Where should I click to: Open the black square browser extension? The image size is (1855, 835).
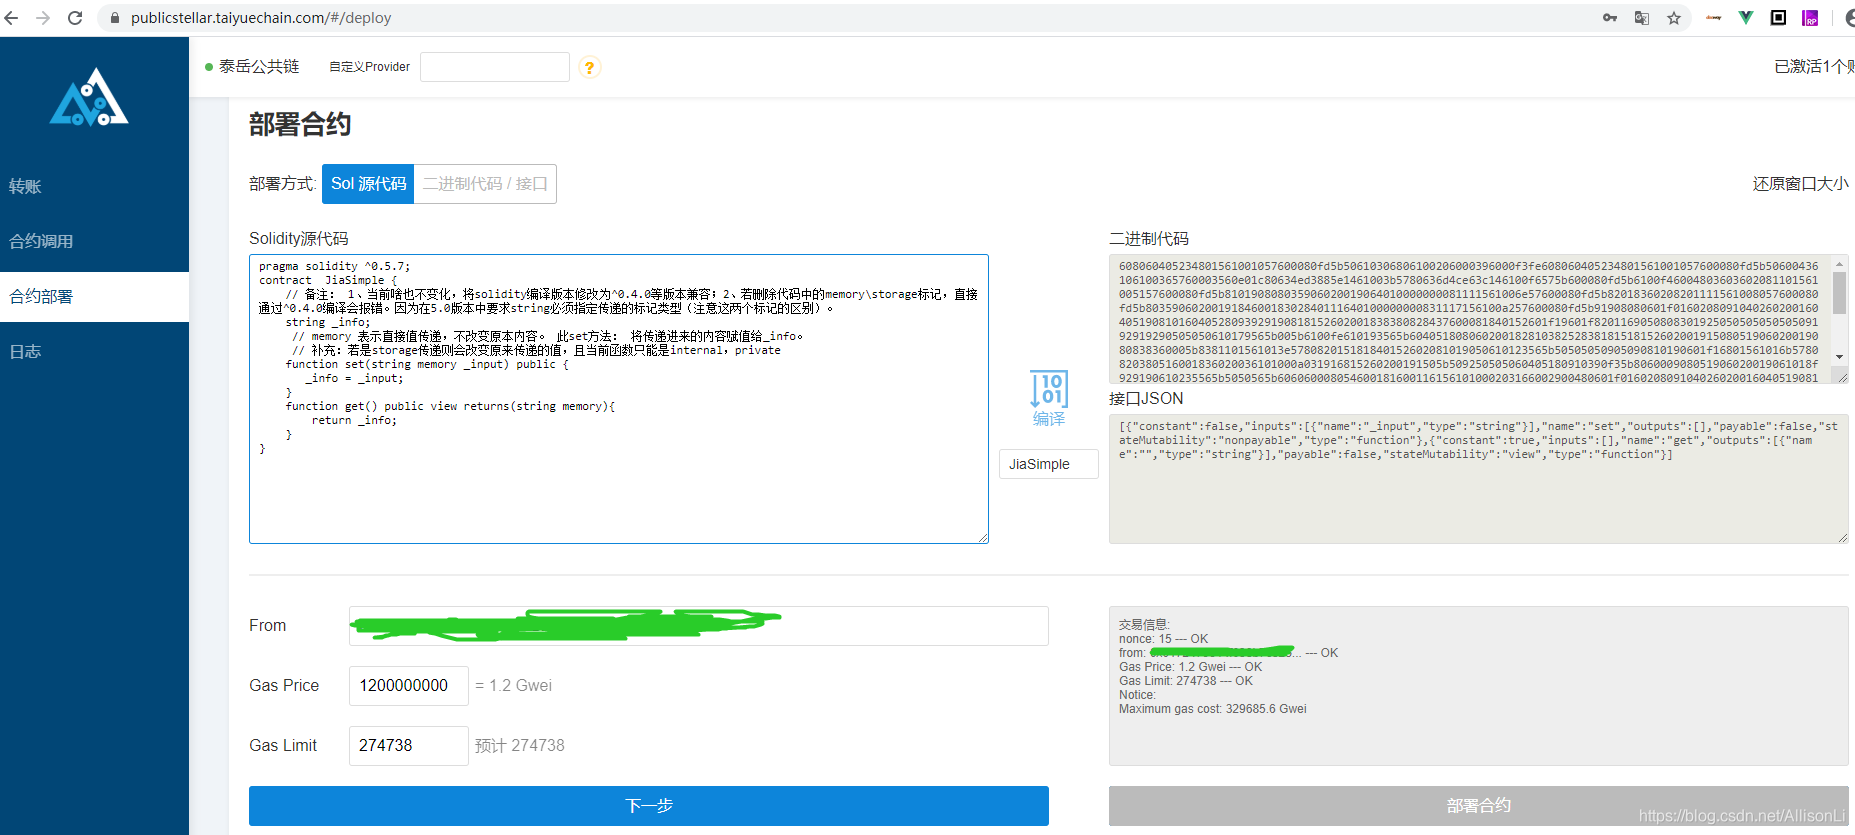coord(1778,18)
